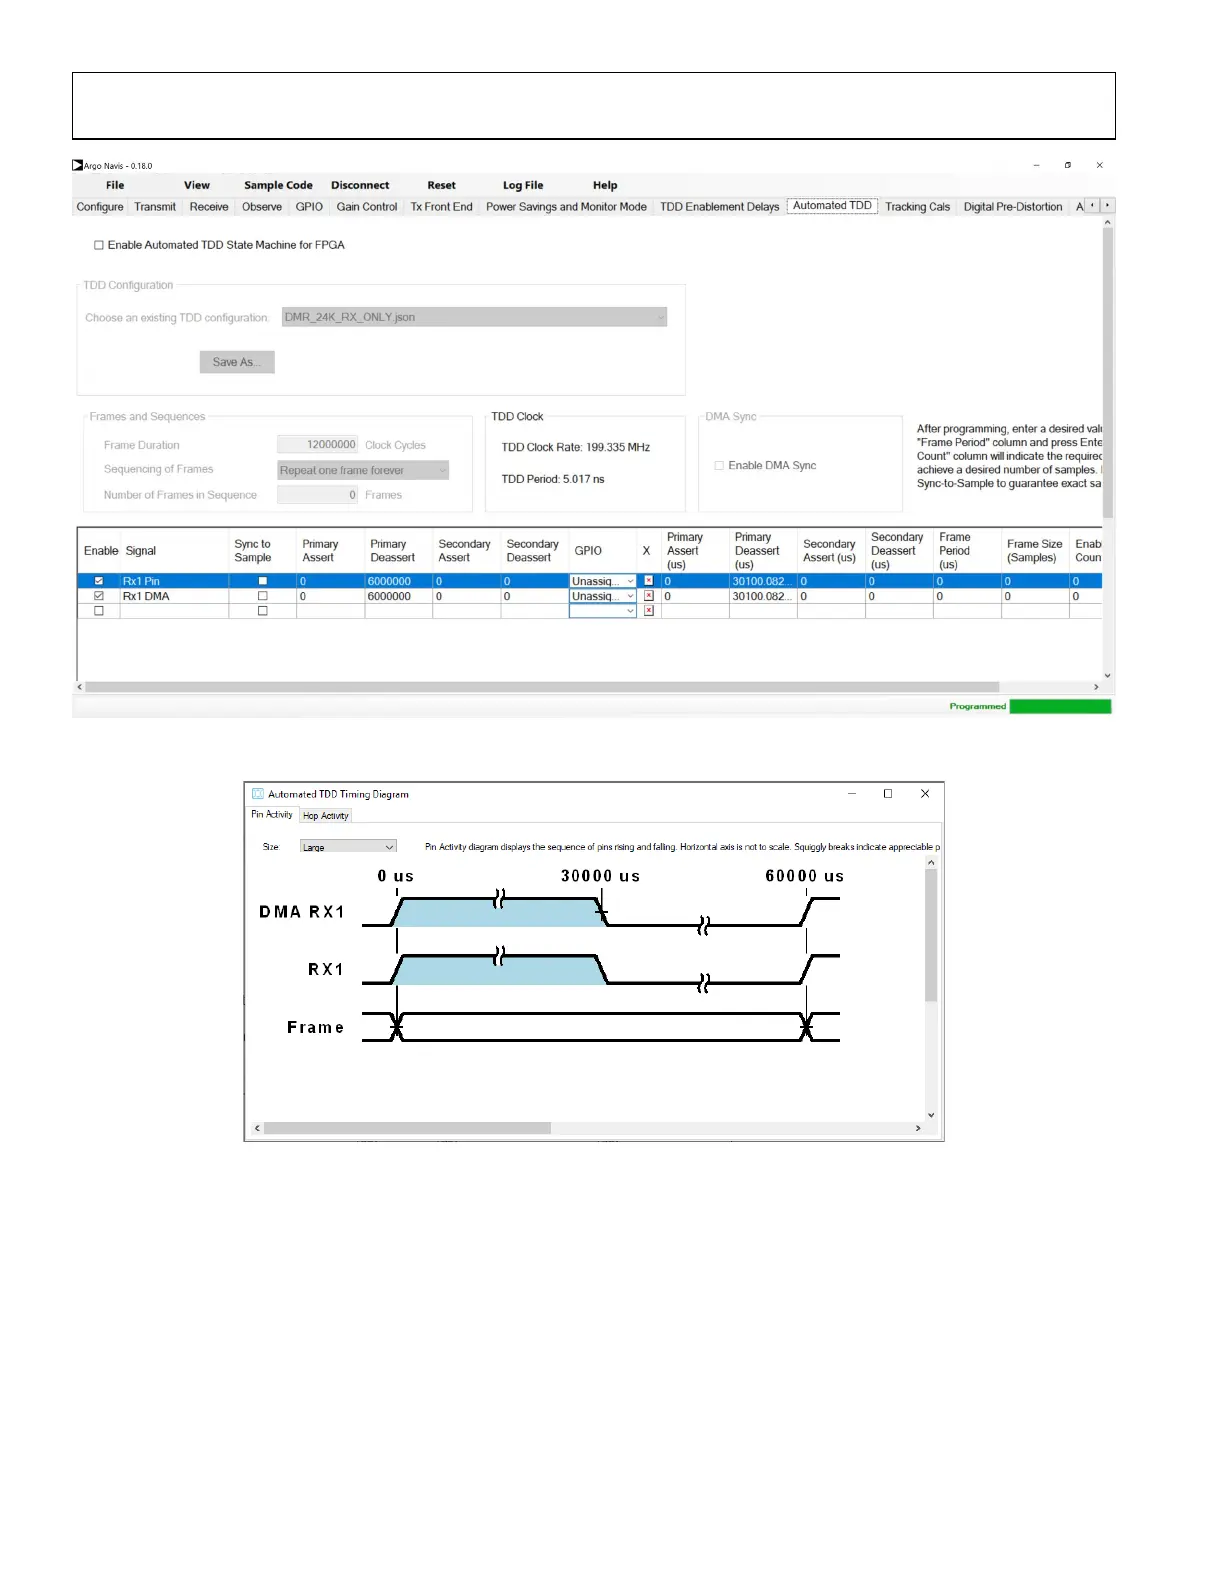1224x1584 pixels.
Task: Click Timing Diagram scroll-down arrow
Action: pyautogui.click(x=931, y=1115)
